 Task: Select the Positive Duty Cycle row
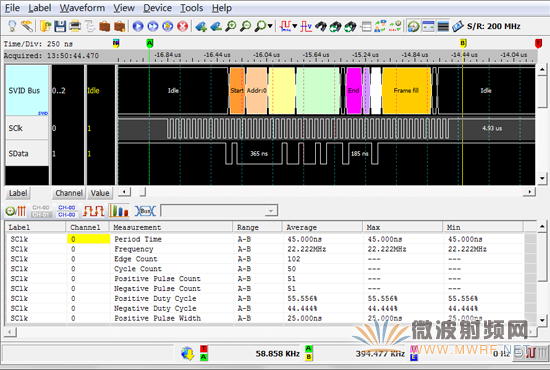(x=266, y=298)
